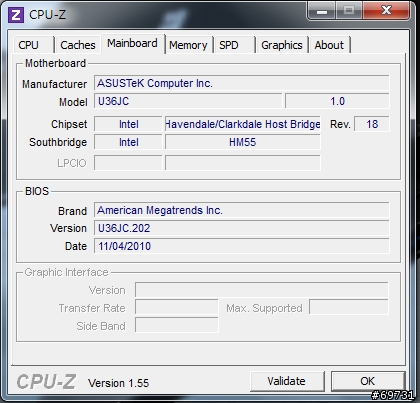Select the Havendale/Clarkdale Host Bridge field
This screenshot has height=403, width=420.
click(x=243, y=124)
